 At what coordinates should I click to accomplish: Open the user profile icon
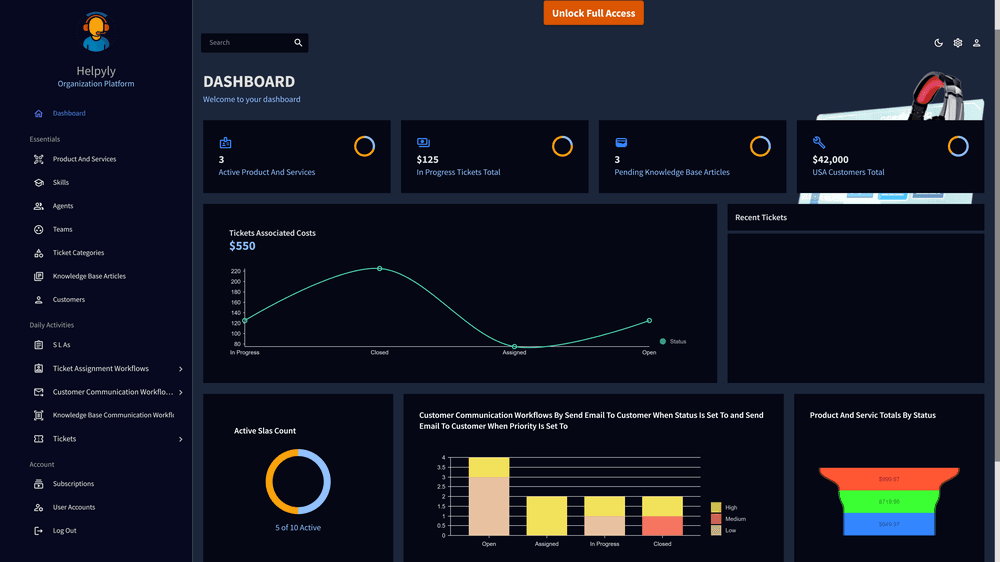pos(977,43)
